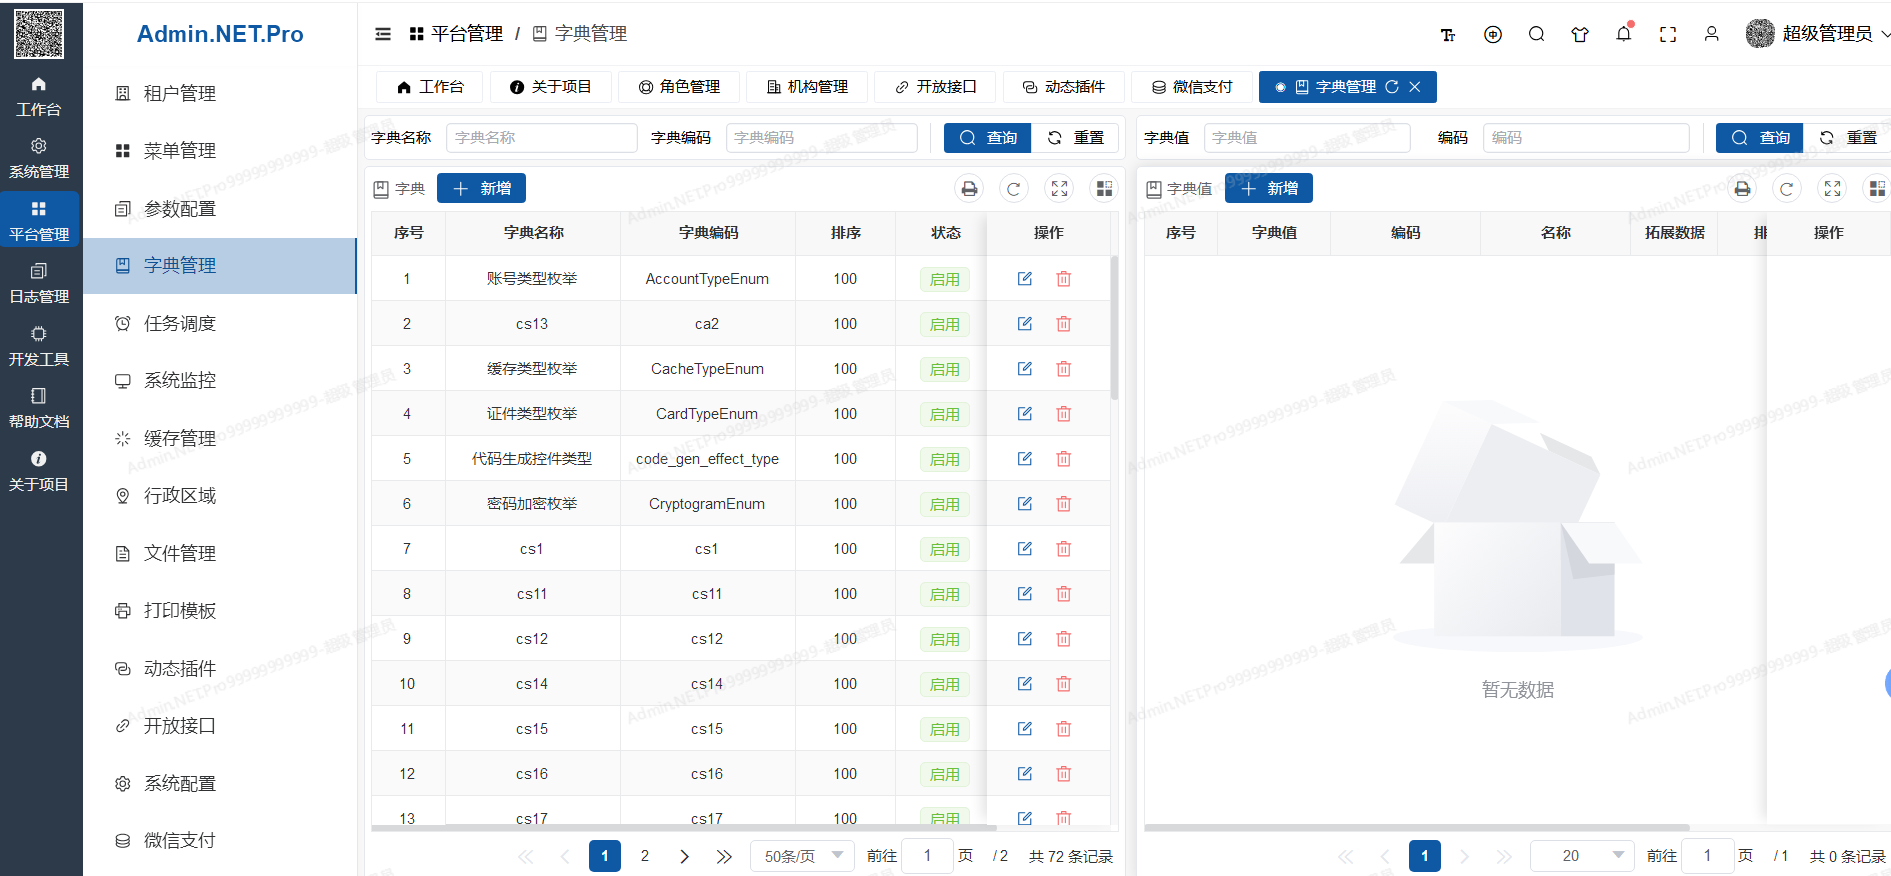Switch to 微信支付 tab
This screenshot has width=1891, height=876.
(1192, 87)
